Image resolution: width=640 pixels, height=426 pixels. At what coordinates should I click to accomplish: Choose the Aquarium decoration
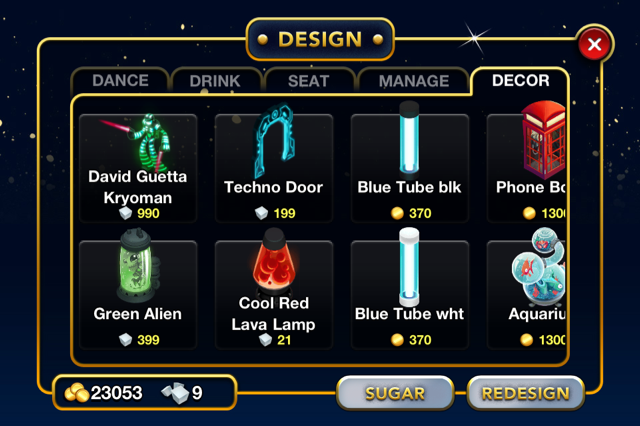click(526, 295)
